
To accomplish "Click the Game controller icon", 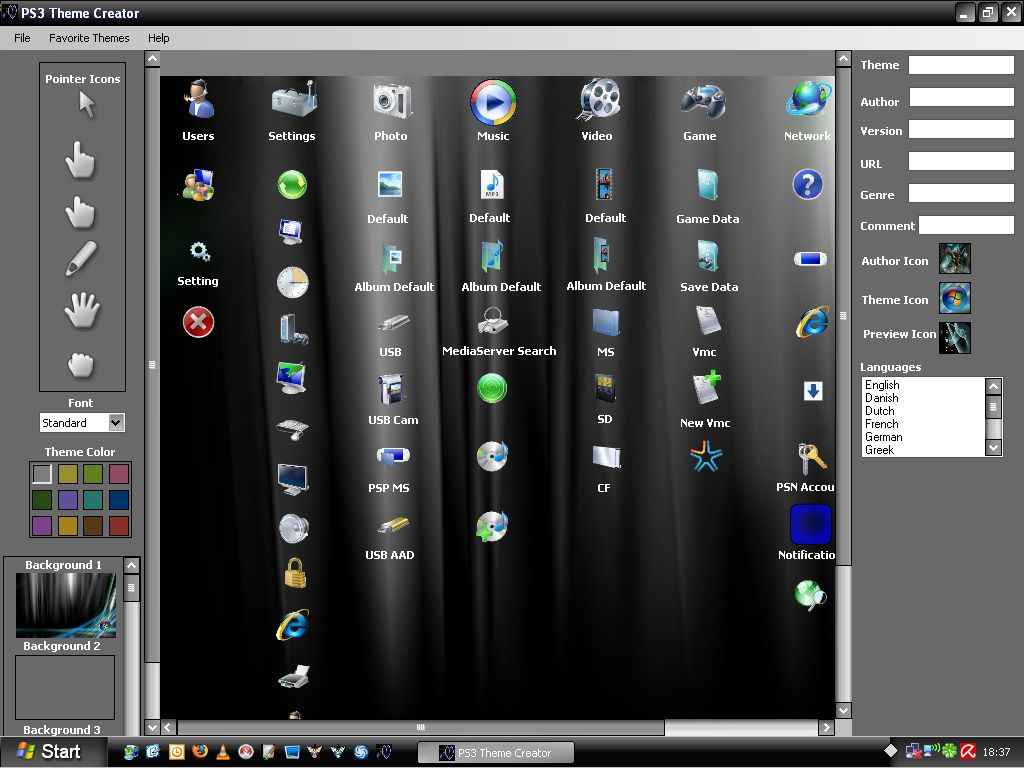I will point(700,102).
